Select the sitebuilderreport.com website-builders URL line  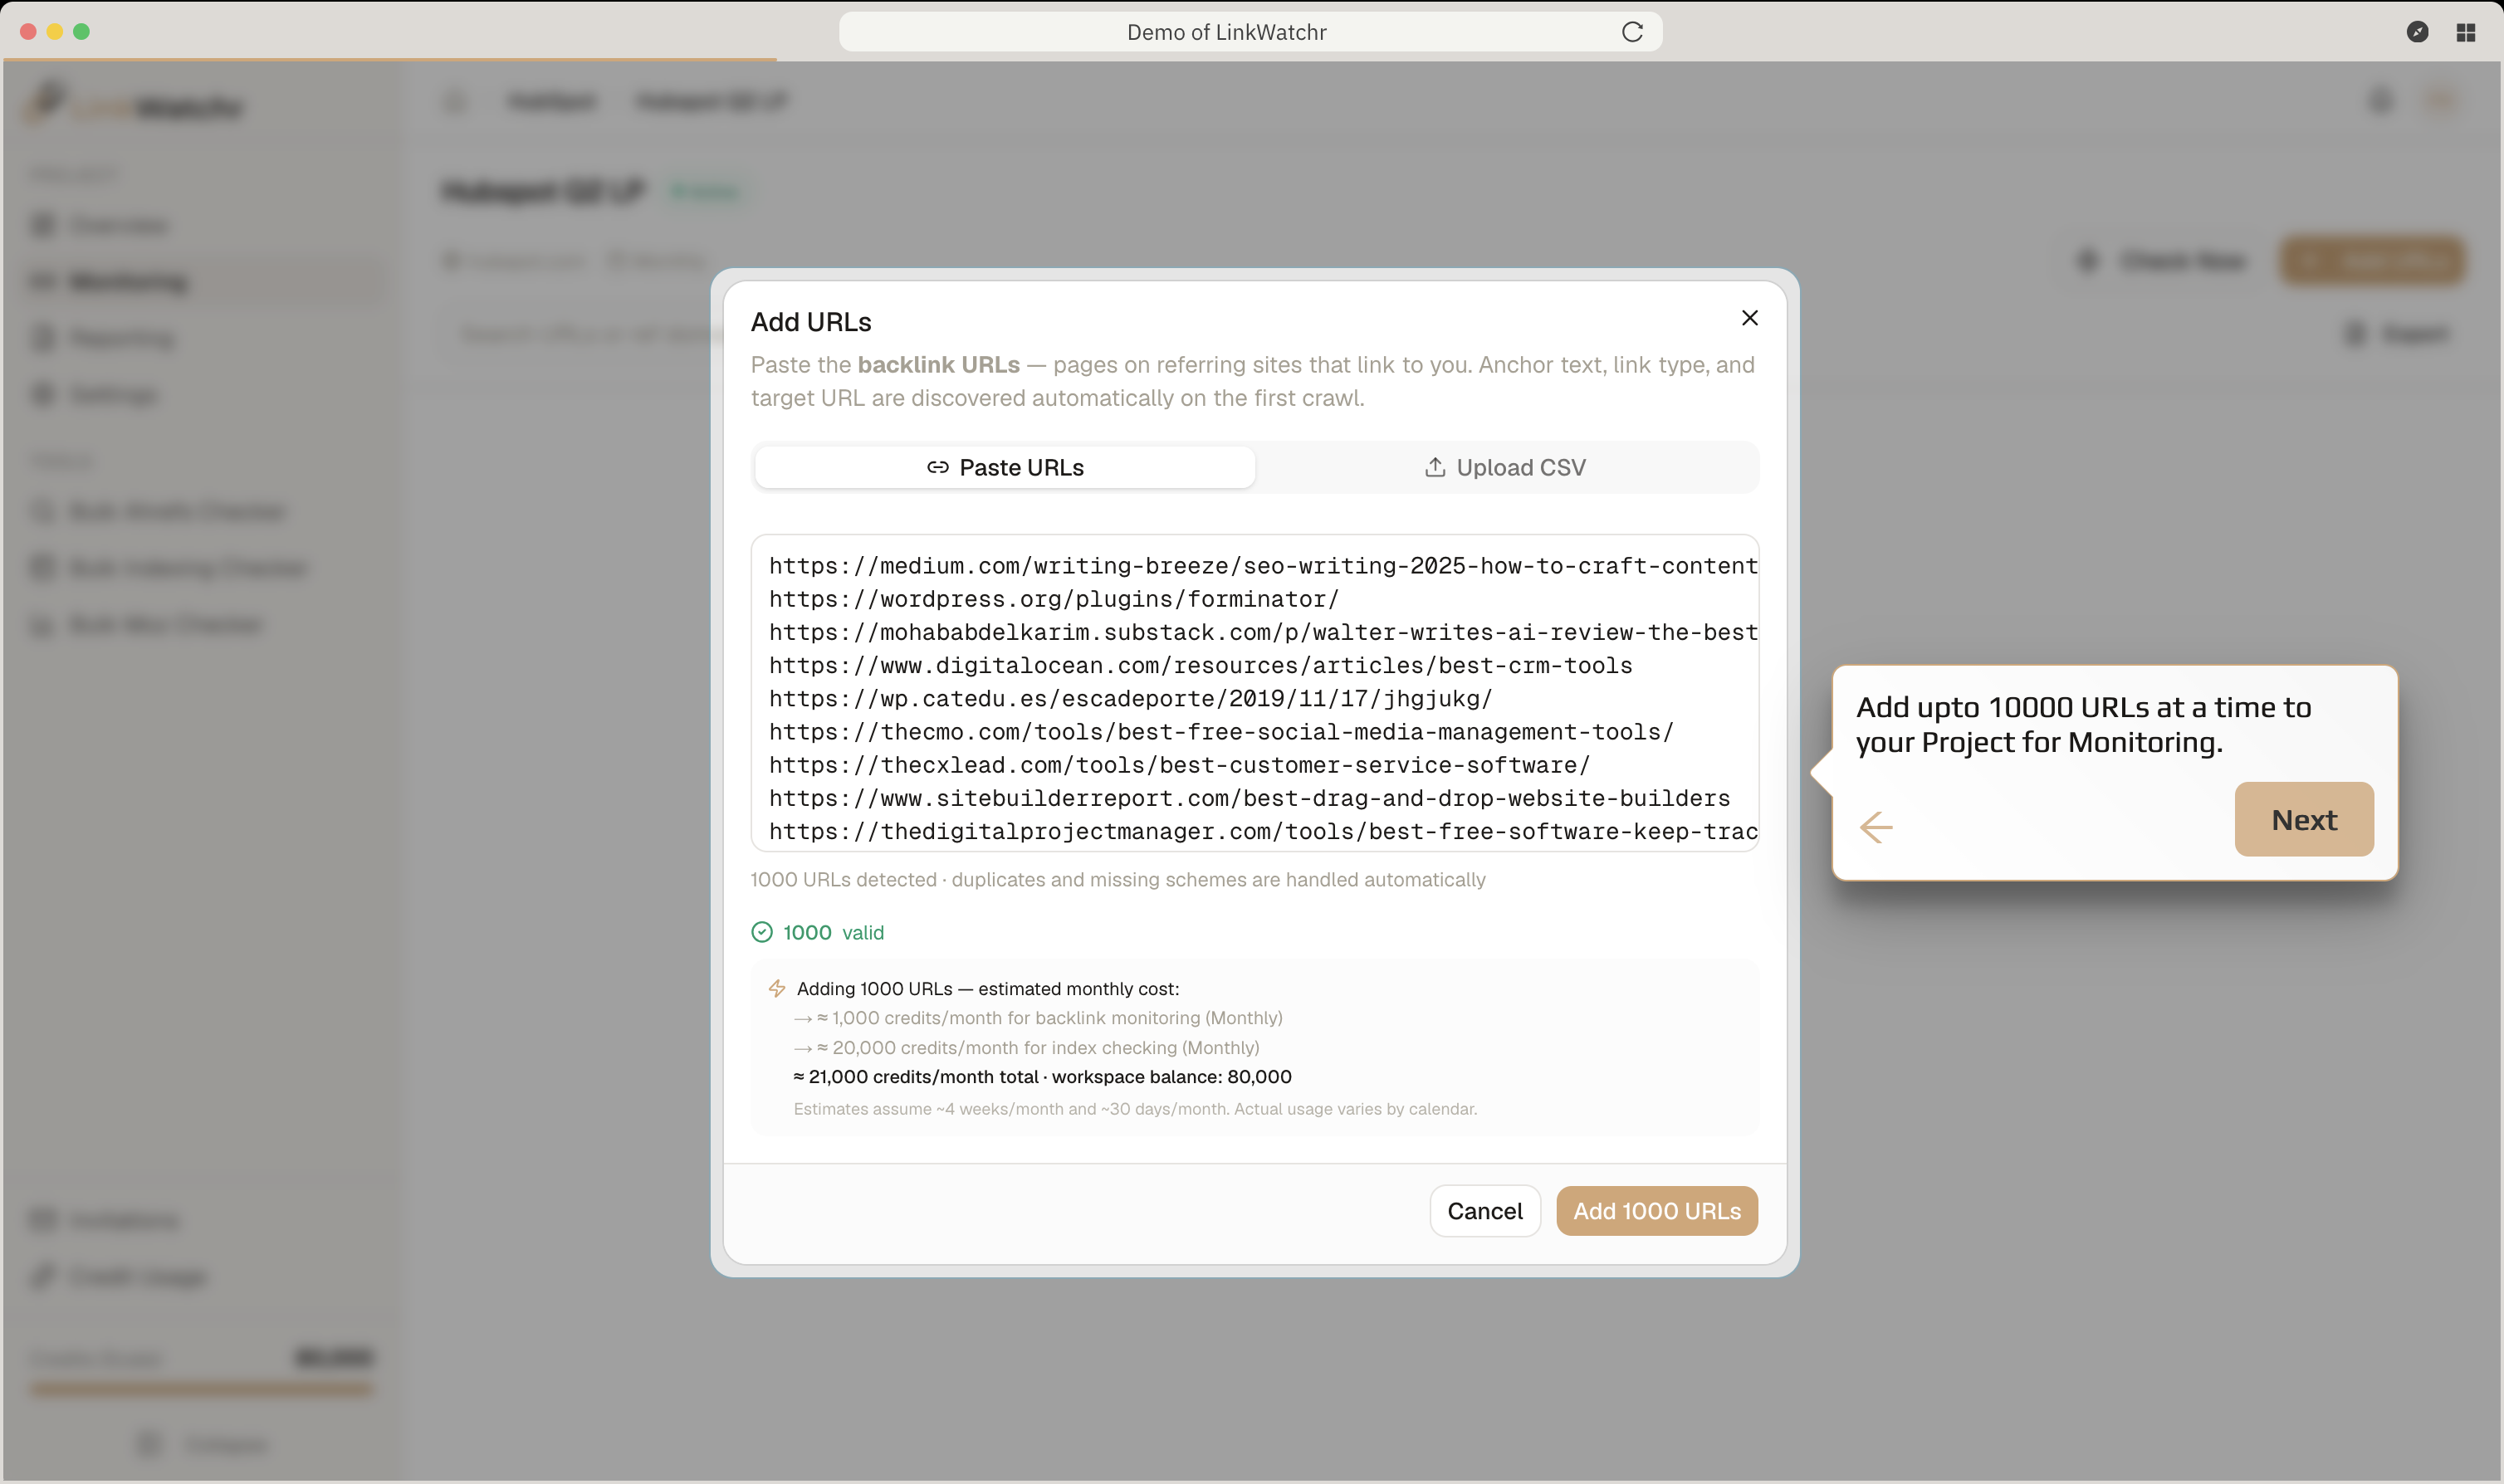click(1249, 798)
